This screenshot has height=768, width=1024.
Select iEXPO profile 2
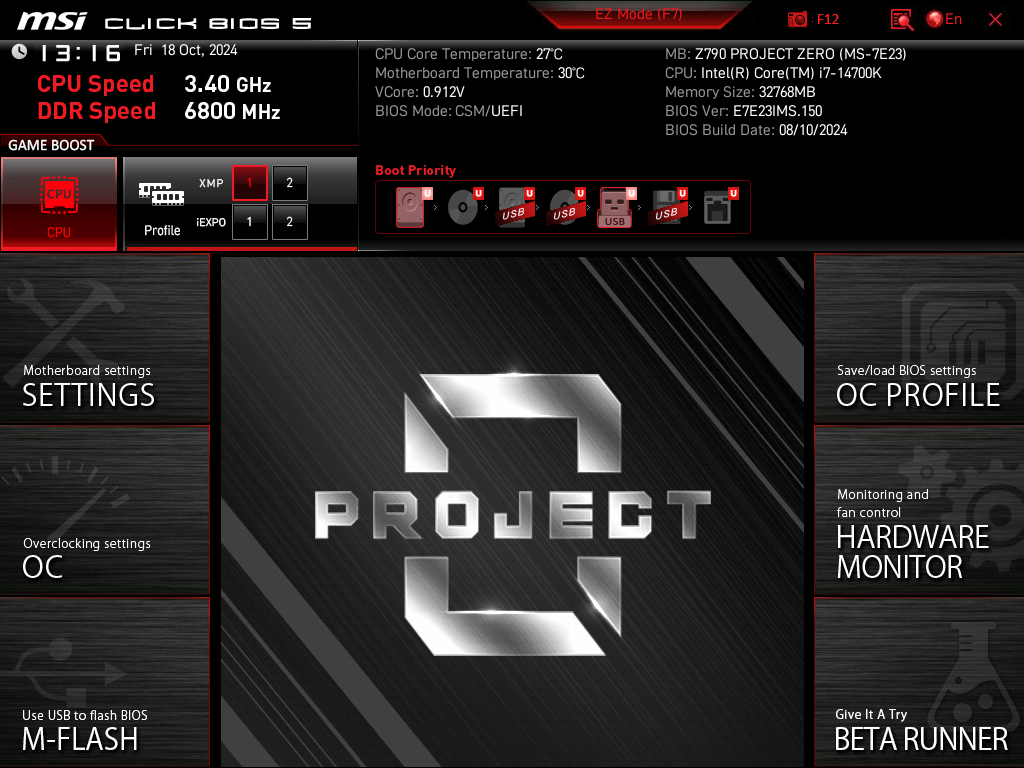[x=290, y=222]
